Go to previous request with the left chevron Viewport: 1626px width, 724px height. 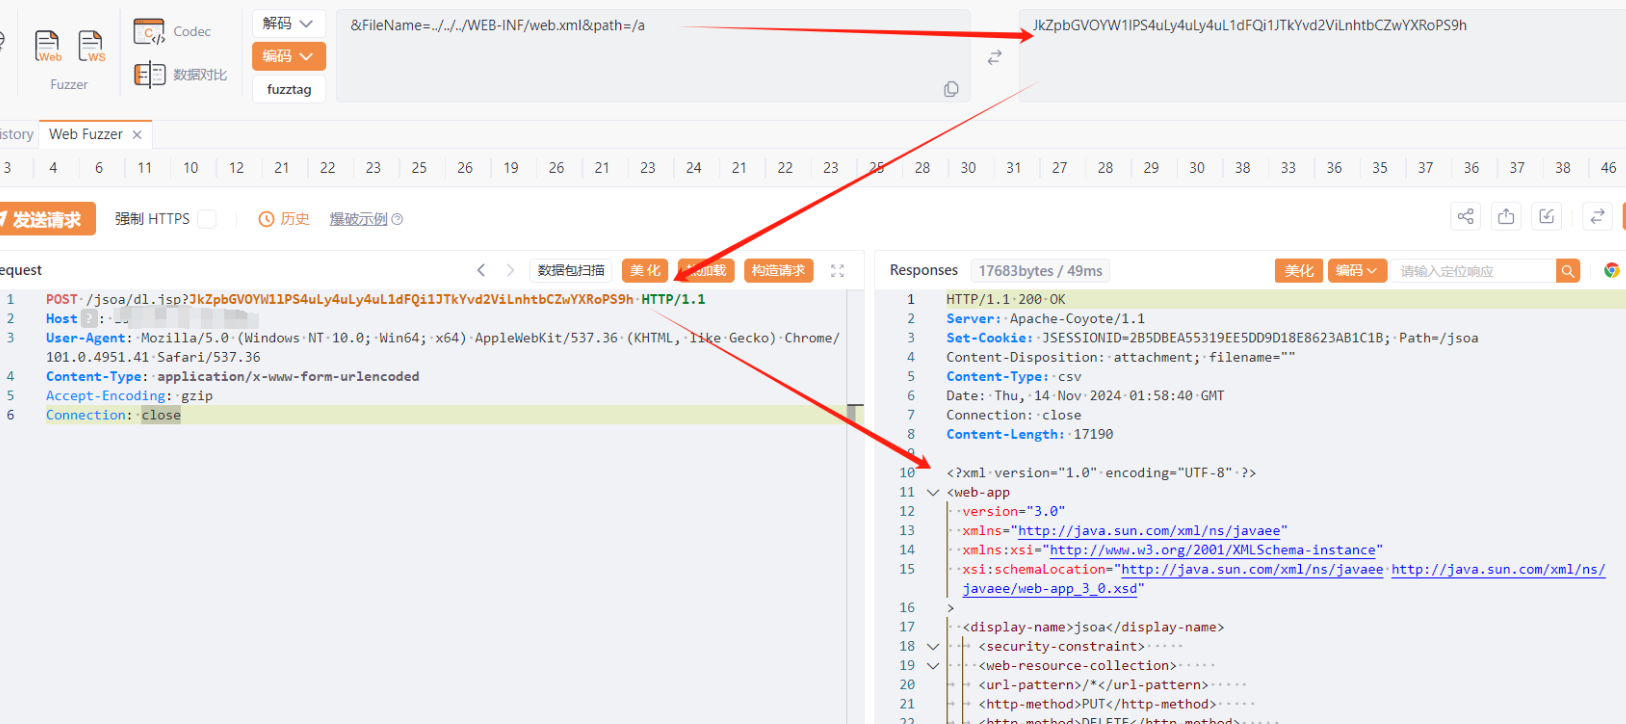pyautogui.click(x=481, y=270)
